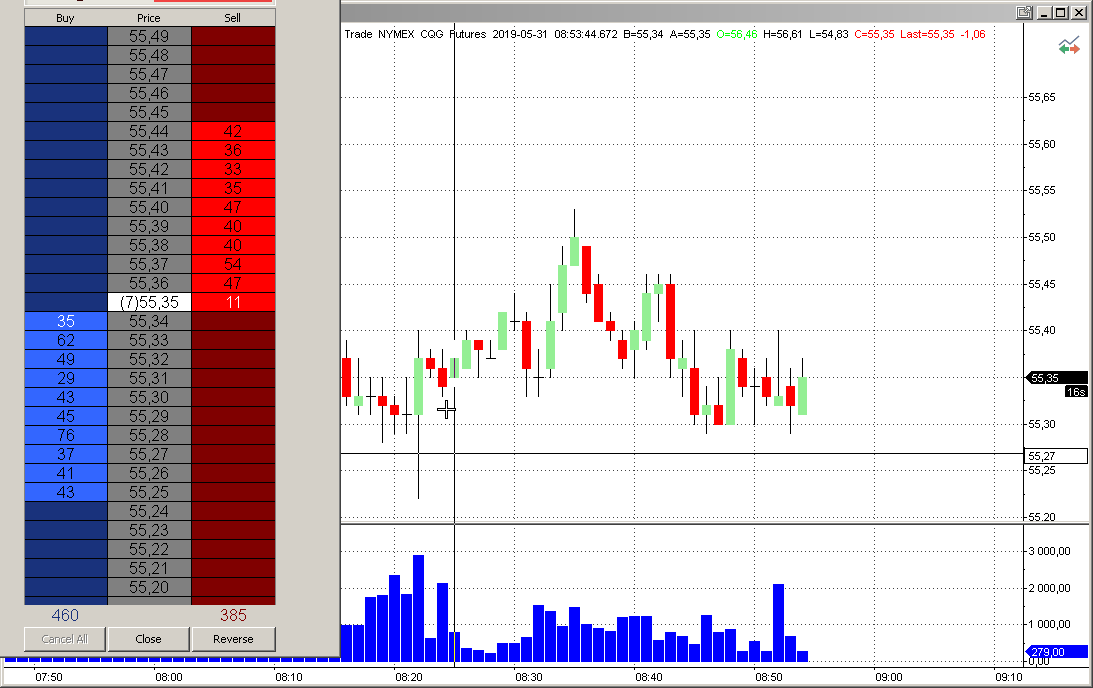Click sell cell at price 55,22

click(x=233, y=549)
